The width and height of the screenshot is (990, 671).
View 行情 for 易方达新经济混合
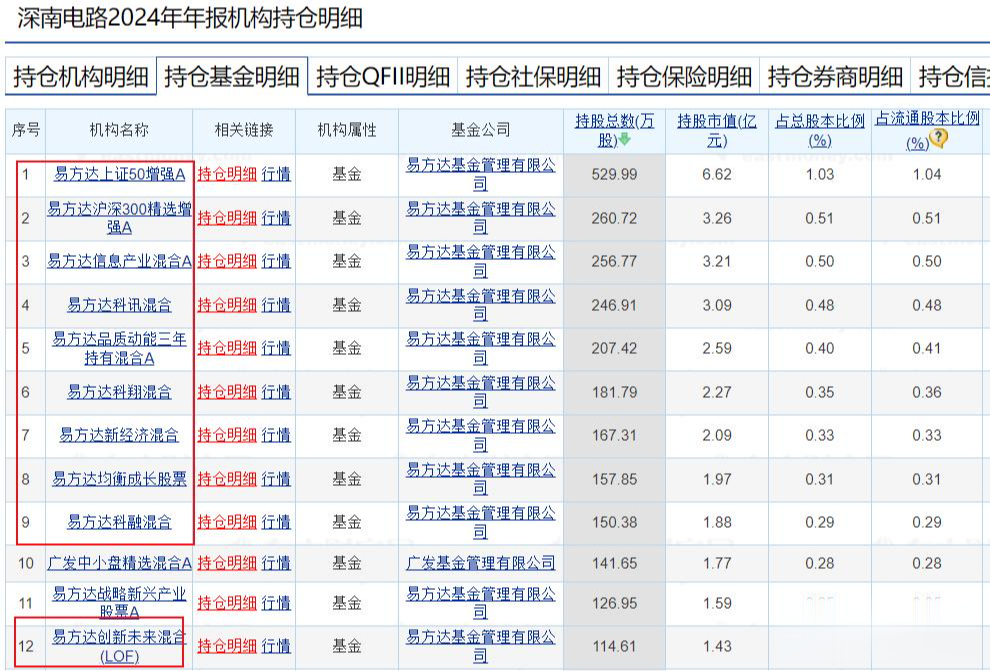[275, 436]
